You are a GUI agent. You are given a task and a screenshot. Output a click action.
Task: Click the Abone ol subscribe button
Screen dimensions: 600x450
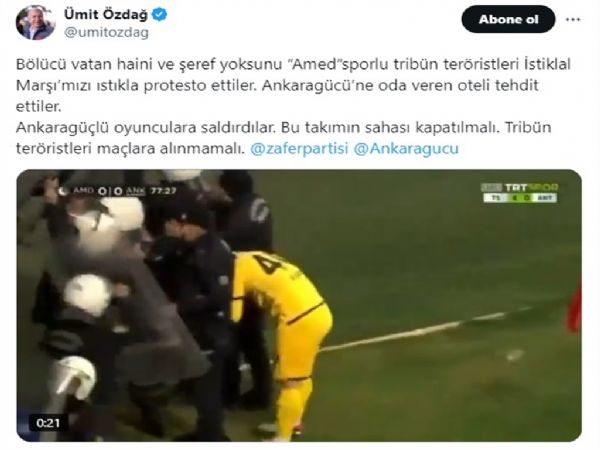pos(508,19)
